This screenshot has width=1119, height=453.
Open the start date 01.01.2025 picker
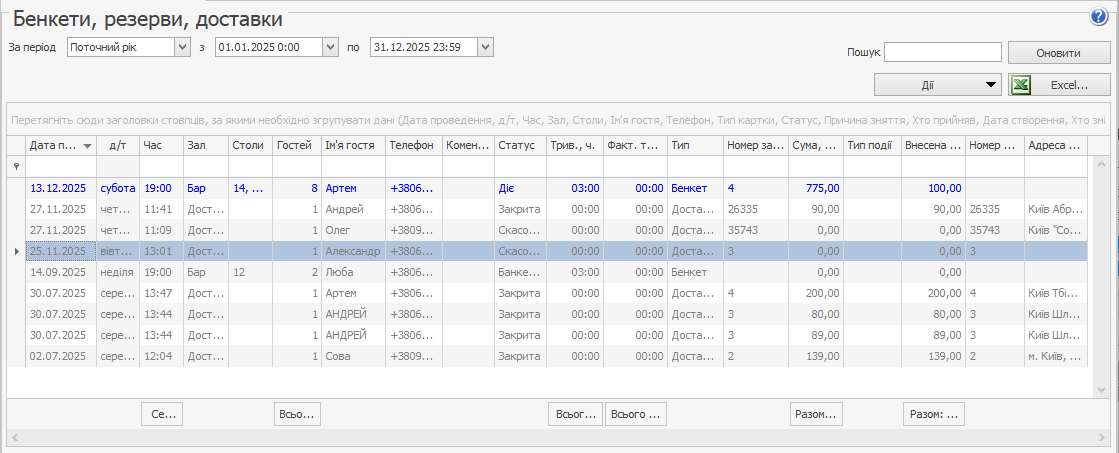tap(331, 47)
